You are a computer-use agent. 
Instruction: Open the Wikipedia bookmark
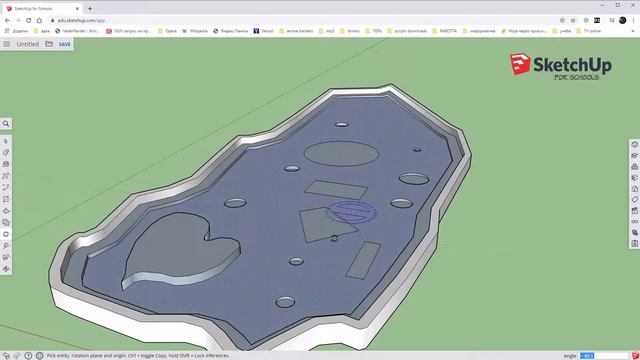(194, 31)
